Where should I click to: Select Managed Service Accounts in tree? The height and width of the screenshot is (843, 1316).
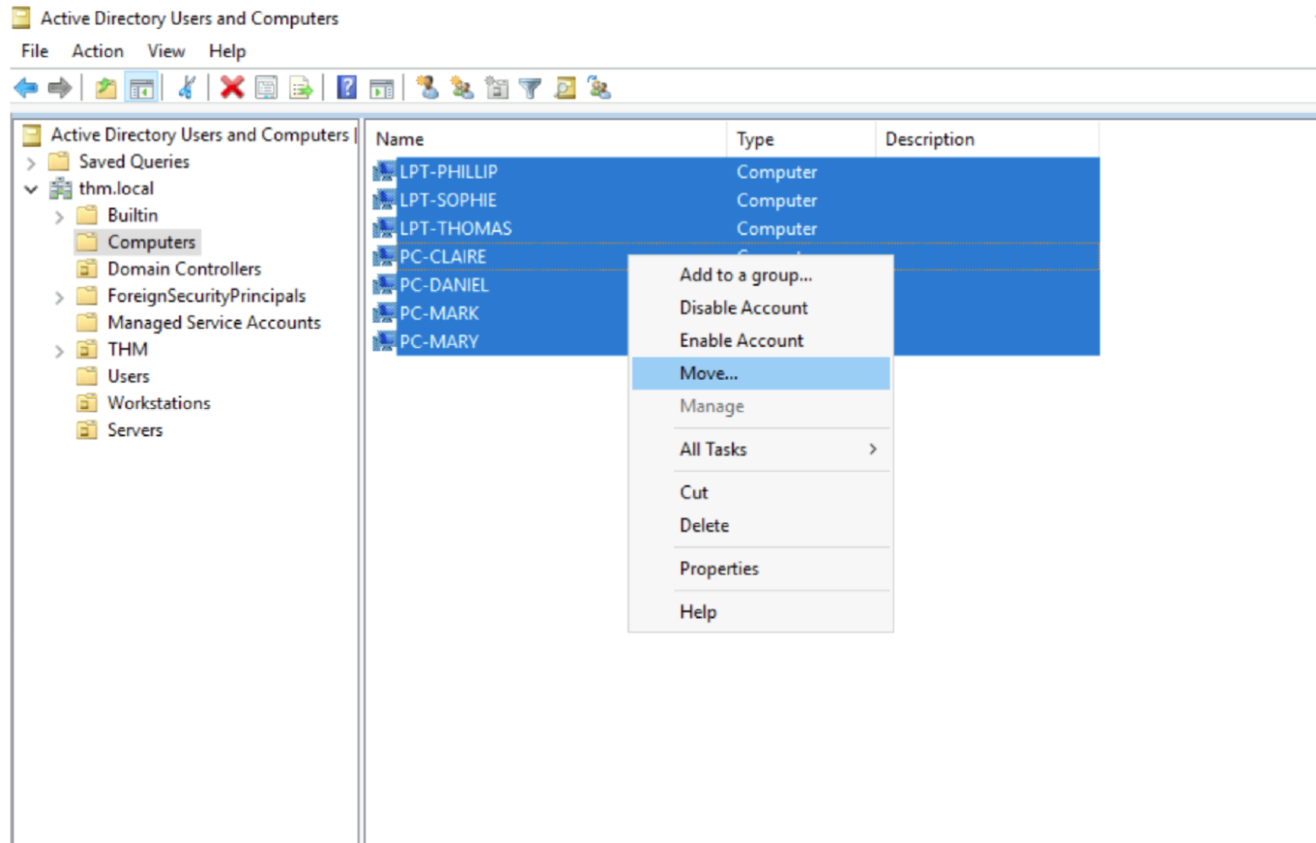click(x=214, y=322)
